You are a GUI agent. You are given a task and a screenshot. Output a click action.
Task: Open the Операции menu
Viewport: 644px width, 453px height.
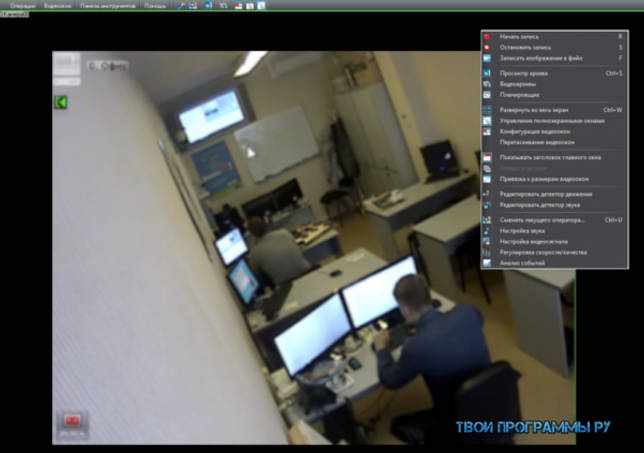pos(22,6)
